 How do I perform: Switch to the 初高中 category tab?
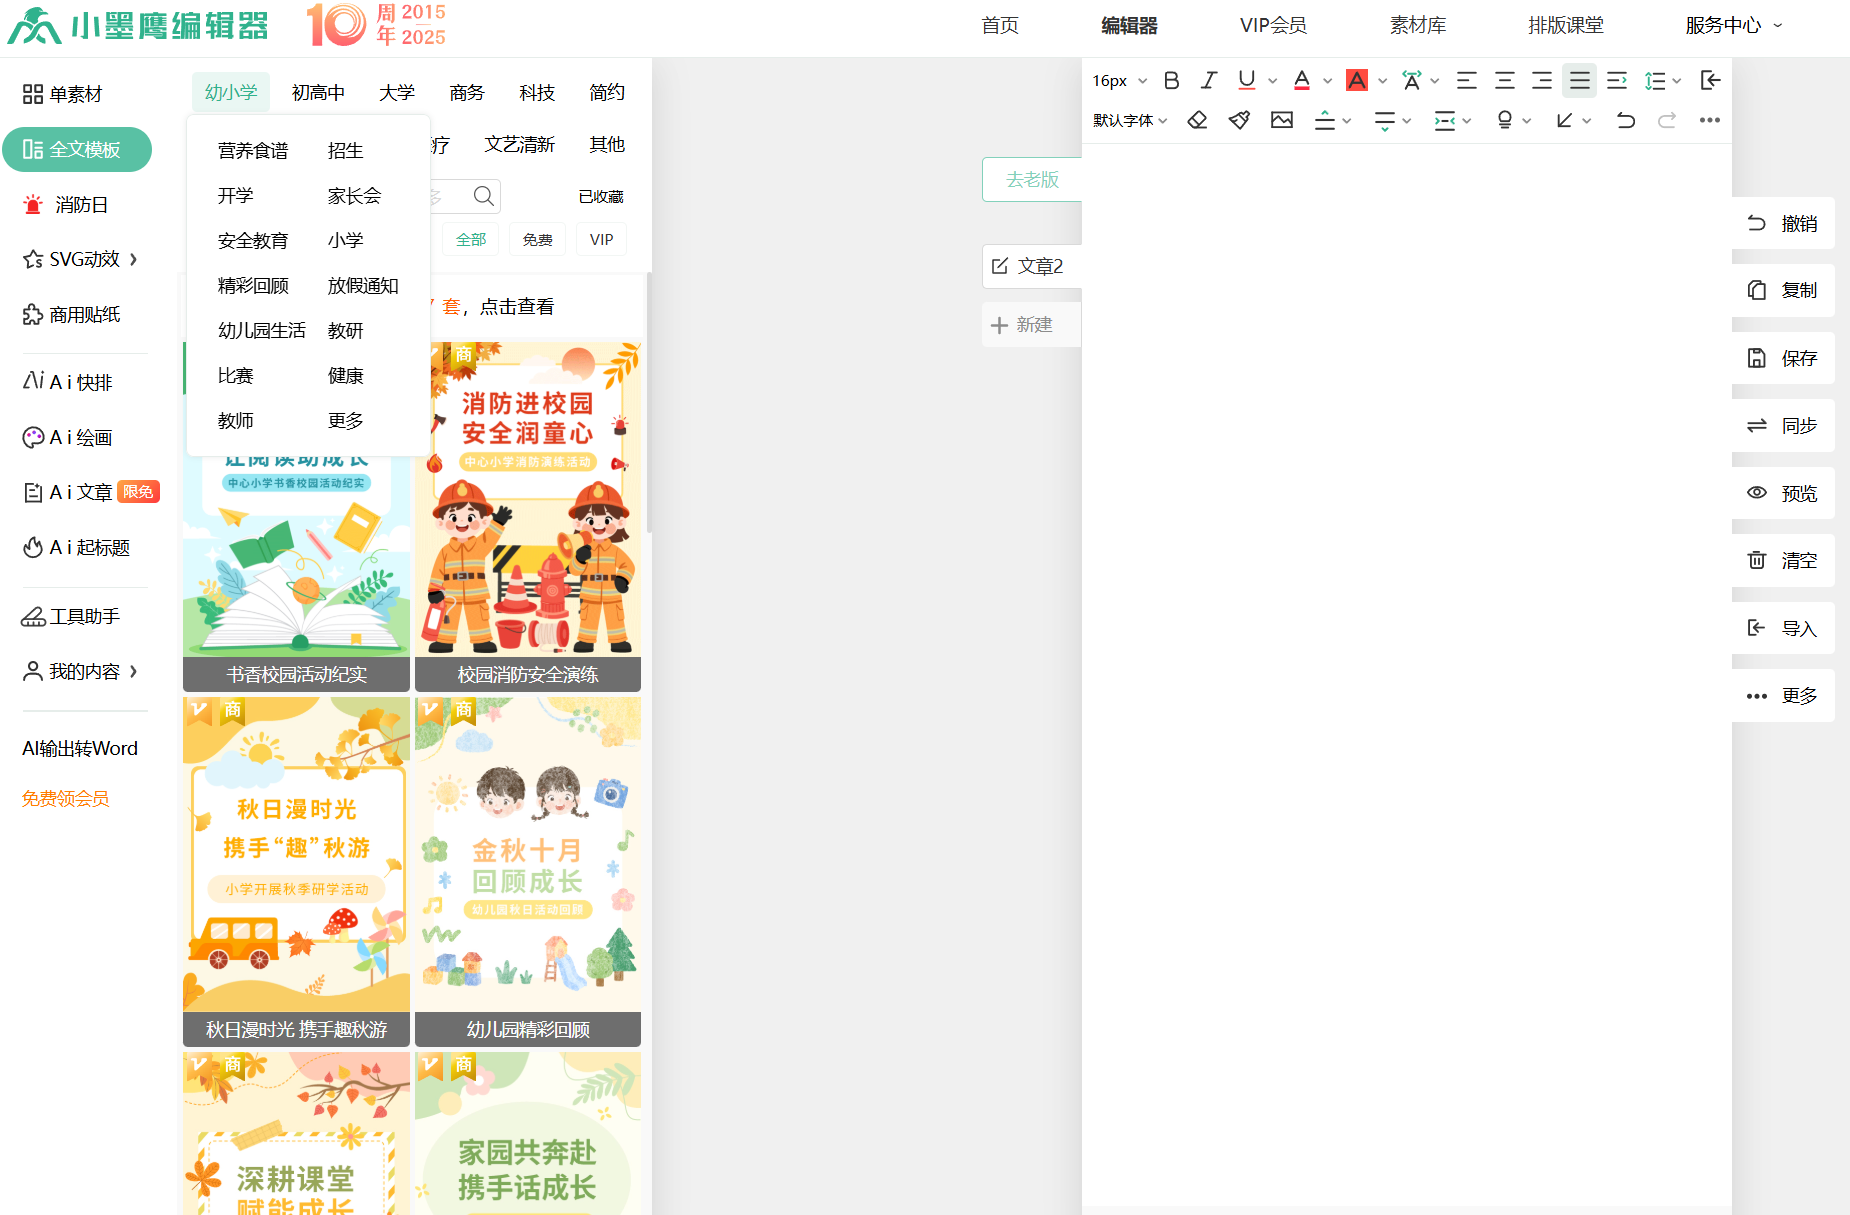pos(318,93)
